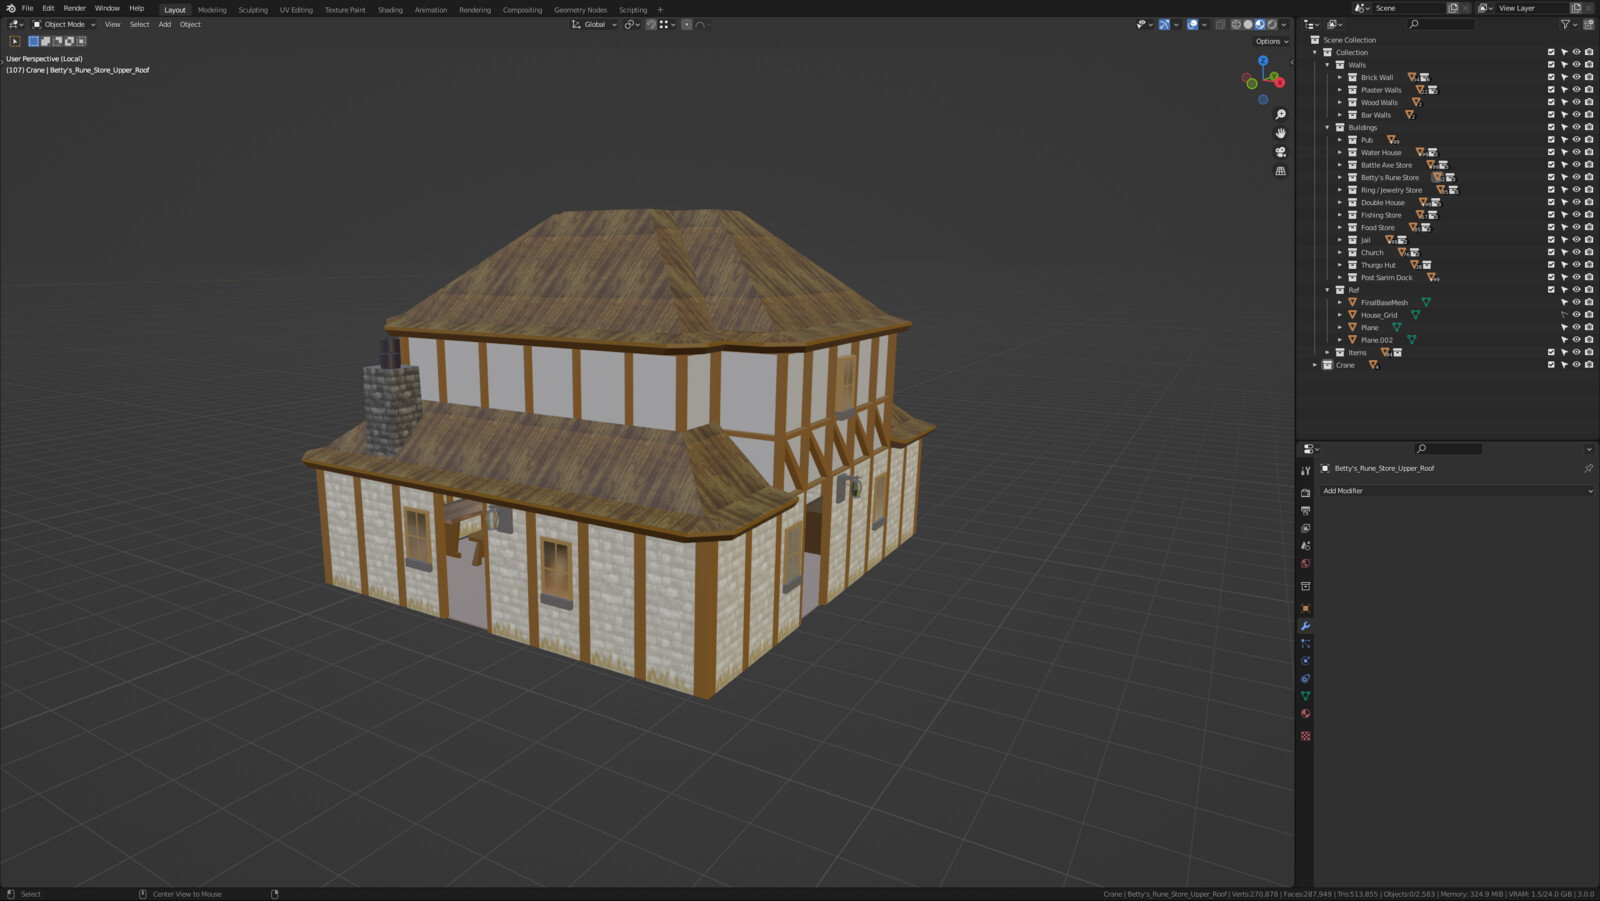Click the outliner search field

click(1441, 24)
